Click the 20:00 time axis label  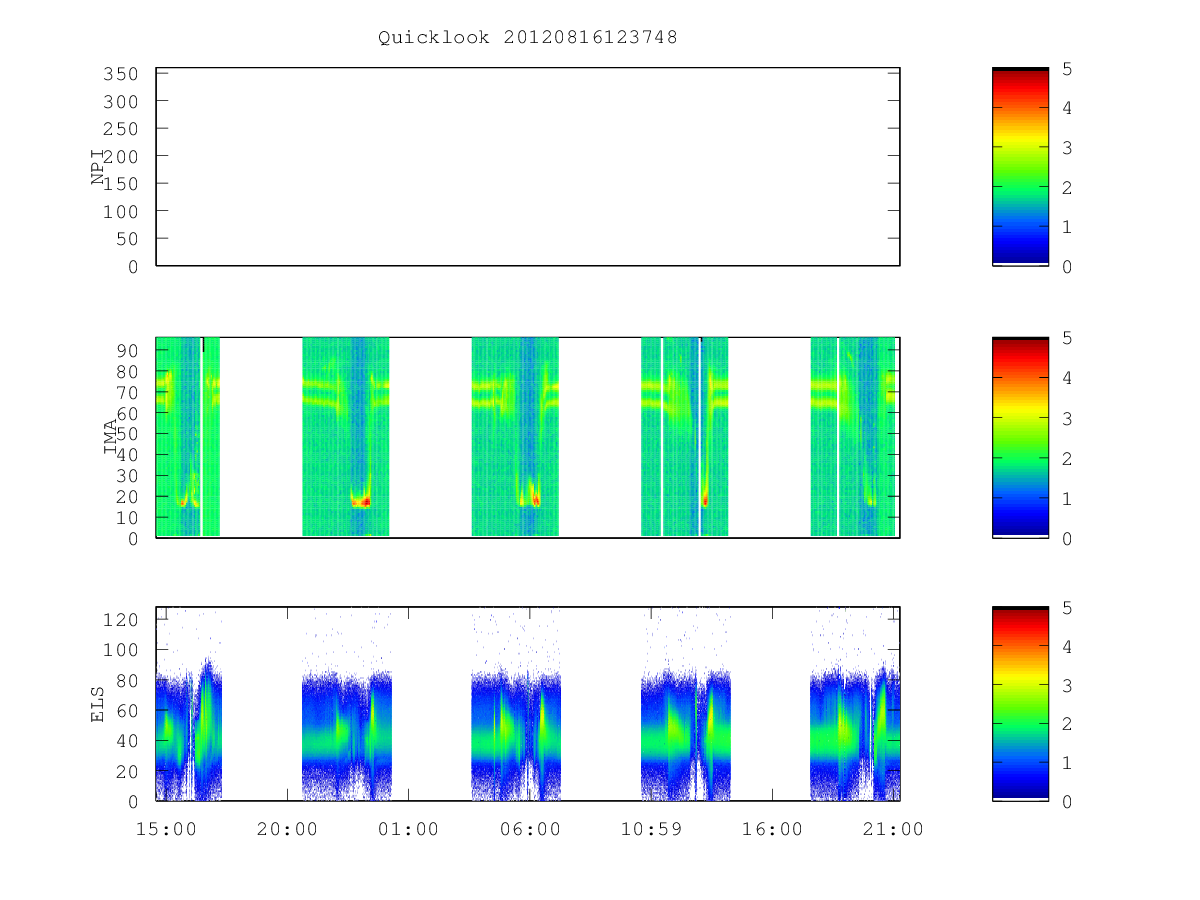287,829
